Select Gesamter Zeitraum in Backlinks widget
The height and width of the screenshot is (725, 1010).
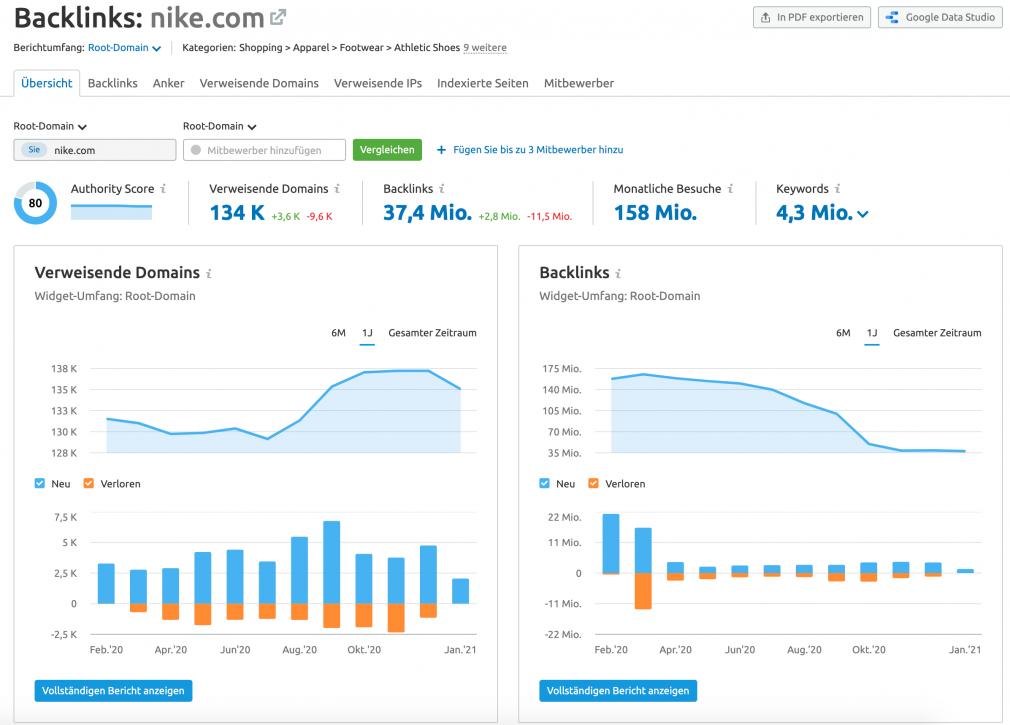937,333
